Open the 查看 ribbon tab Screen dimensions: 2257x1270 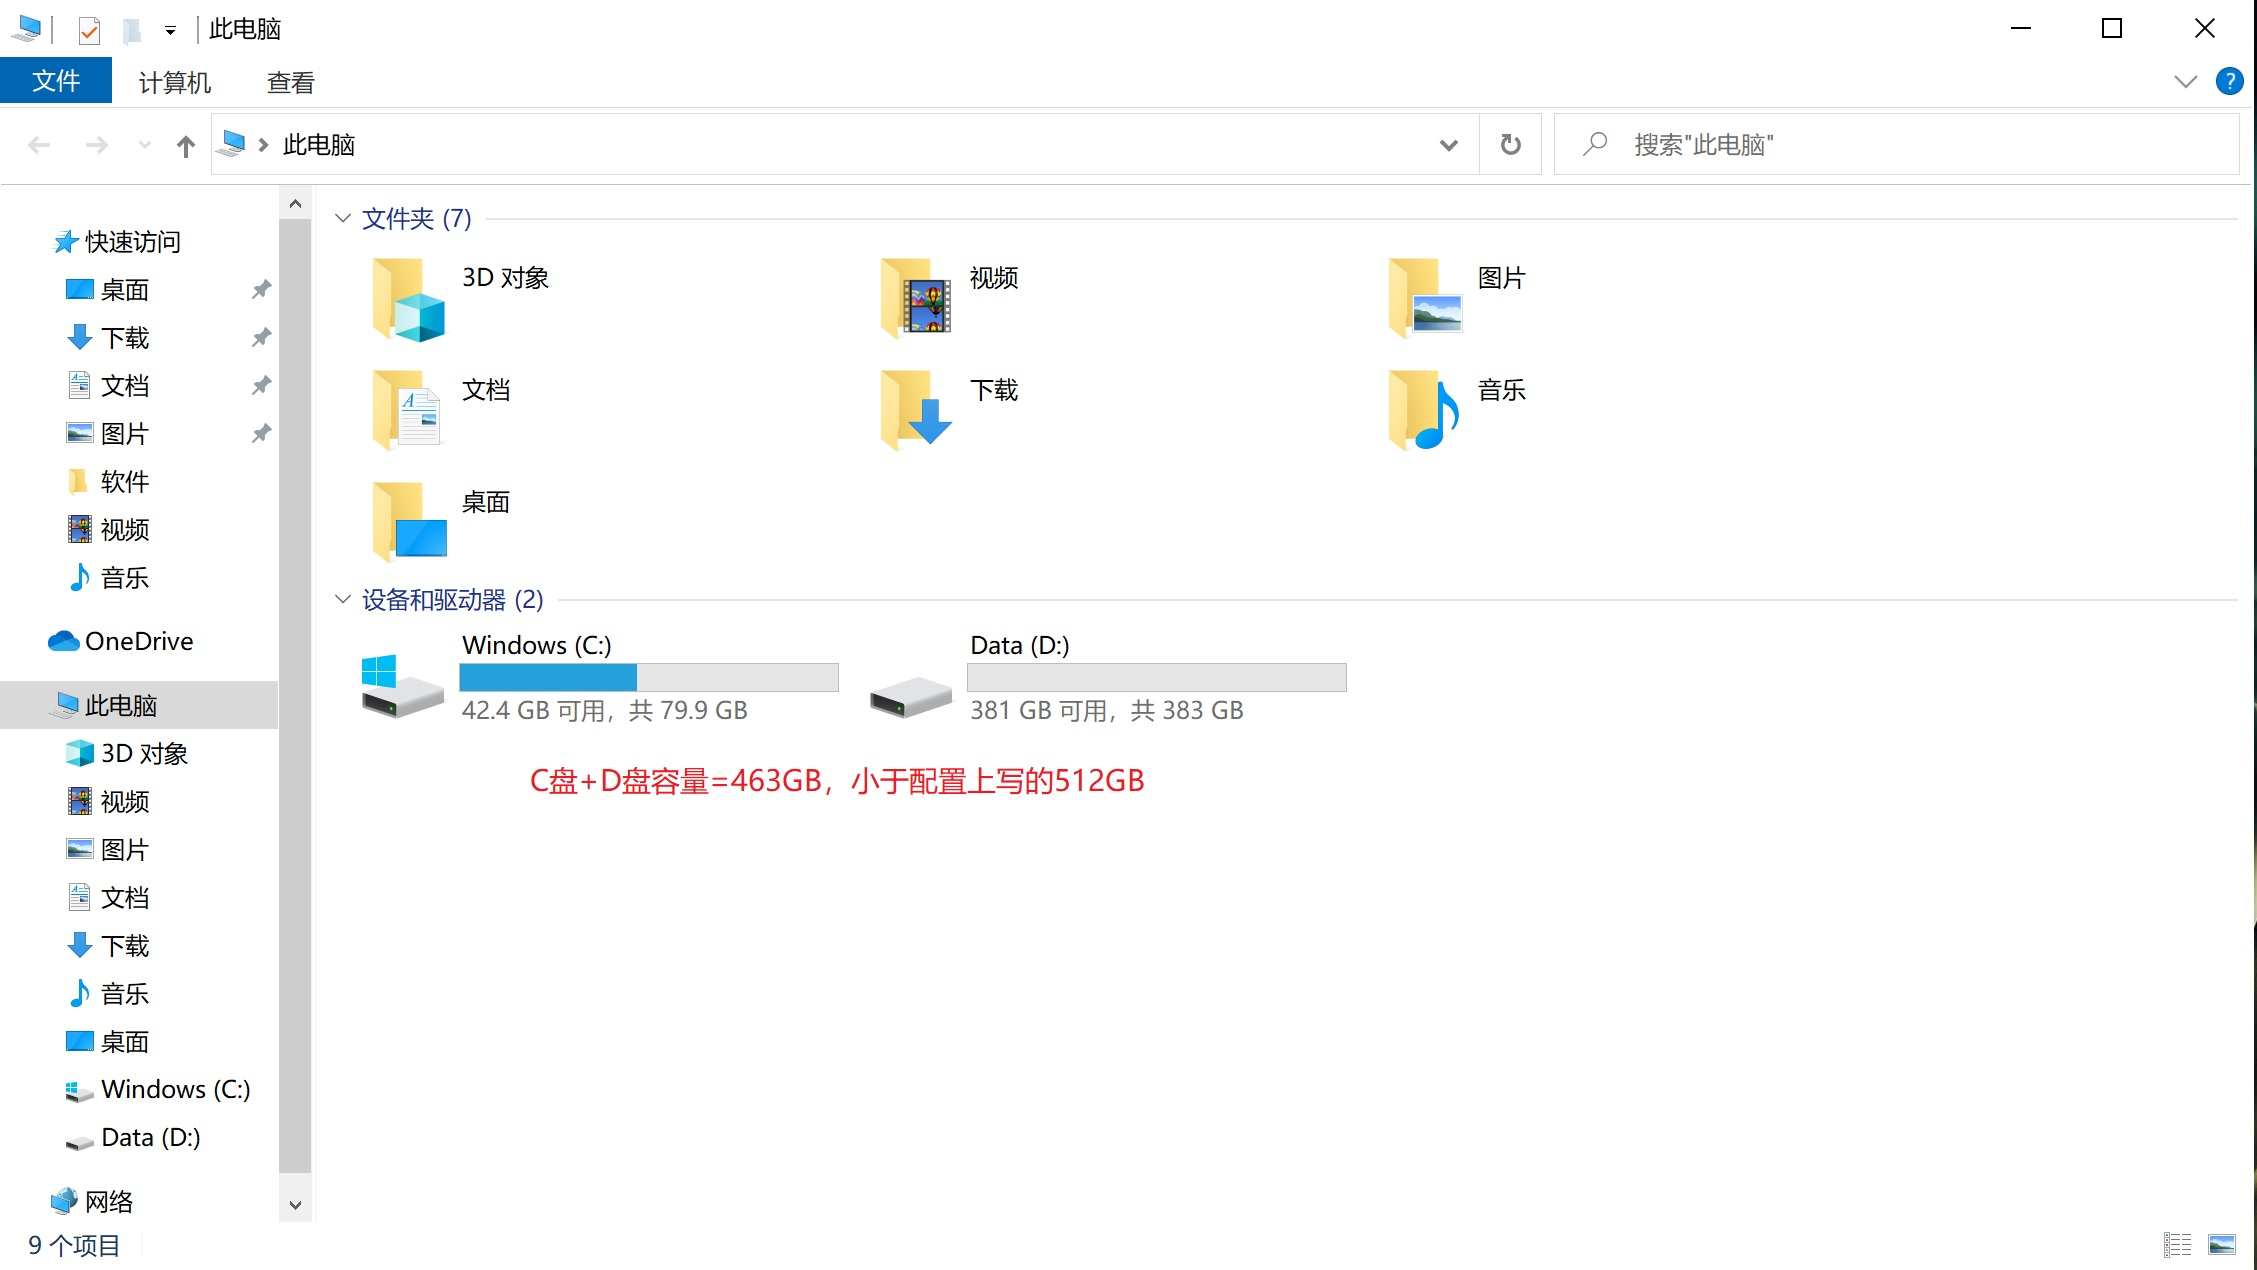coord(290,82)
